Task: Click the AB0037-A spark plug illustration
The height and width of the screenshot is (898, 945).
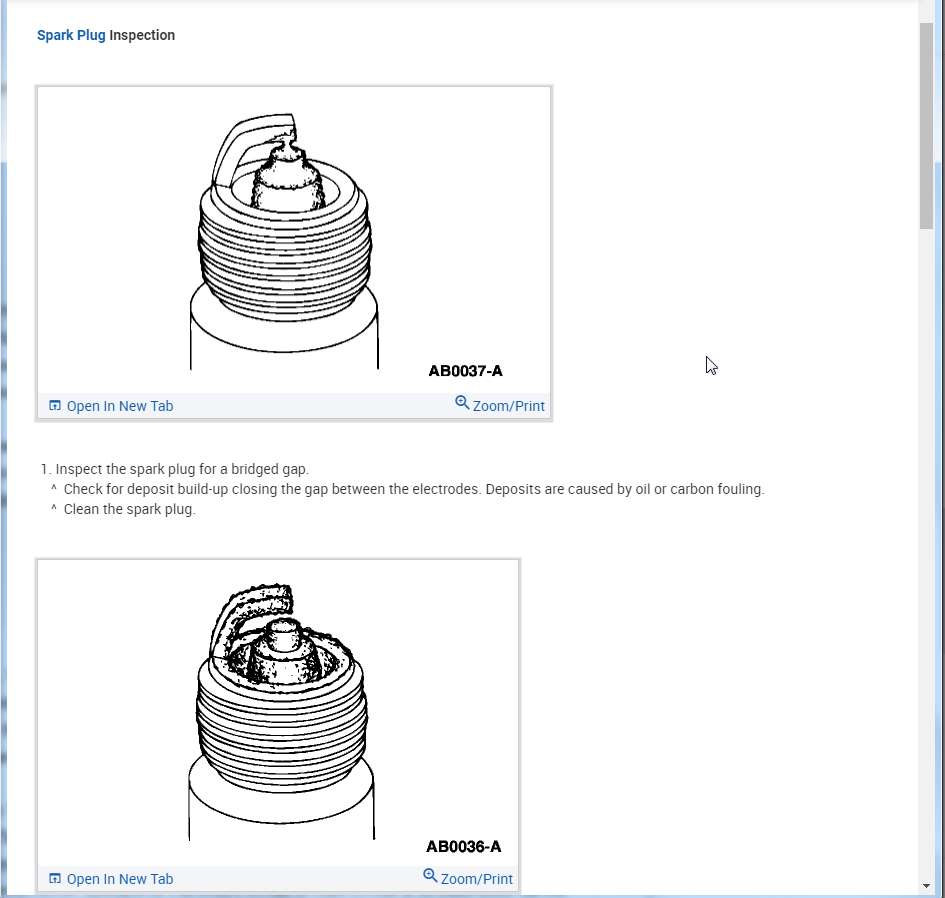Action: click(x=284, y=241)
